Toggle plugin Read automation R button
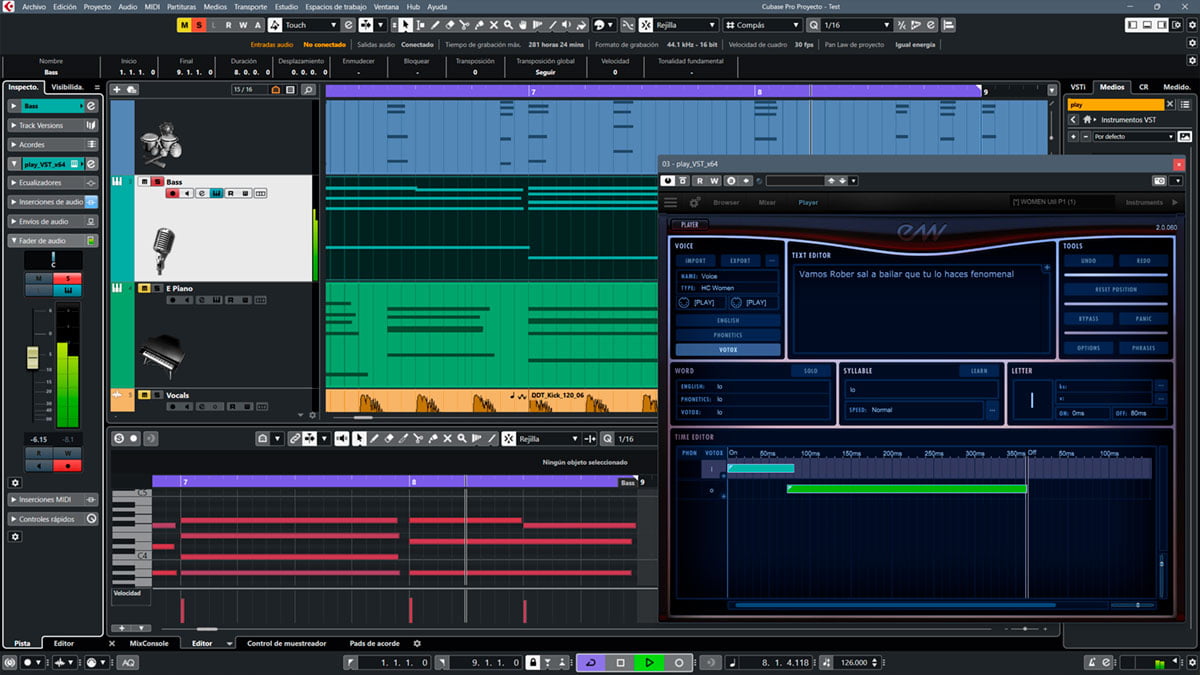Screen dimensions: 1200x675 pos(700,181)
